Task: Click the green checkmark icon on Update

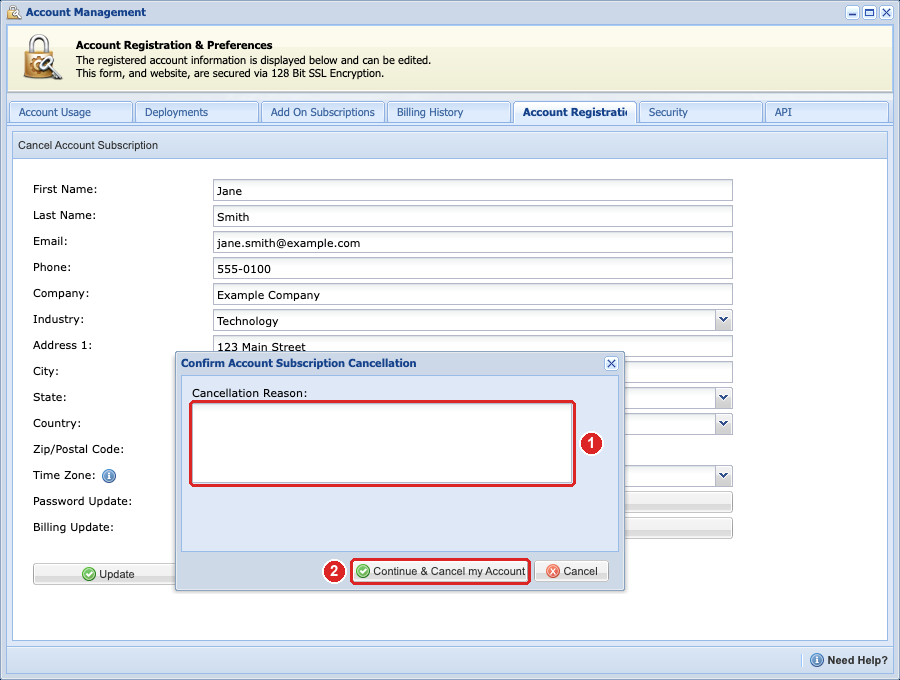Action: pyautogui.click(x=89, y=574)
